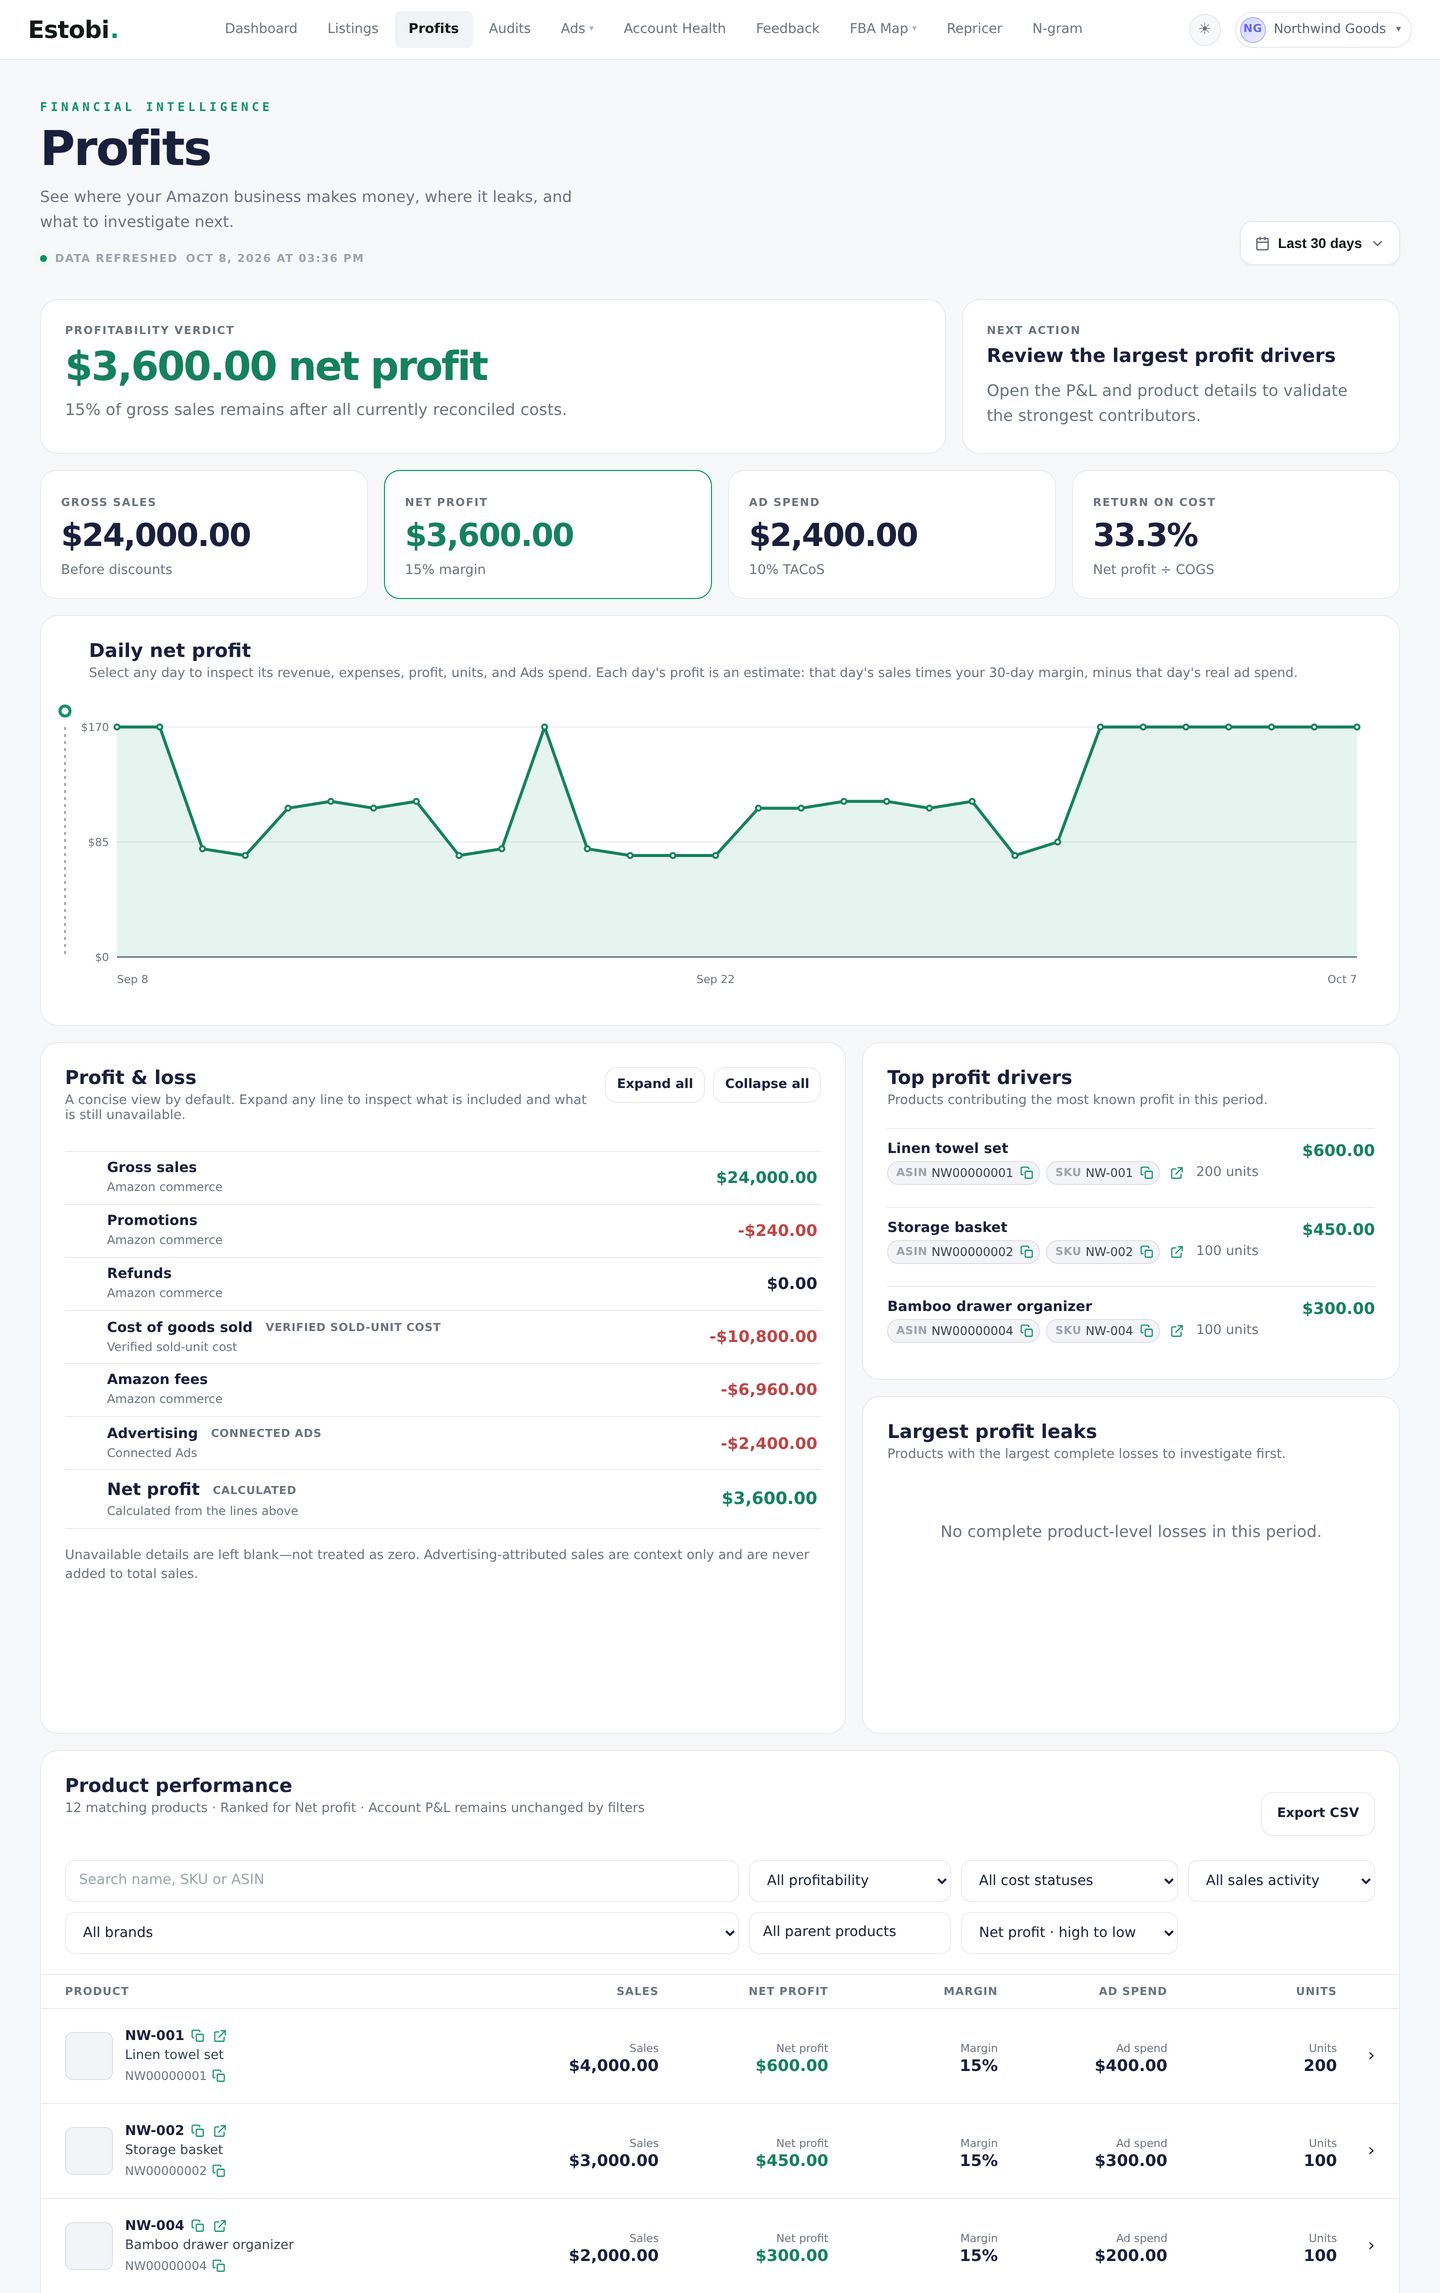Switch to the Account Health tab
This screenshot has width=1440, height=2293.
[x=674, y=29]
